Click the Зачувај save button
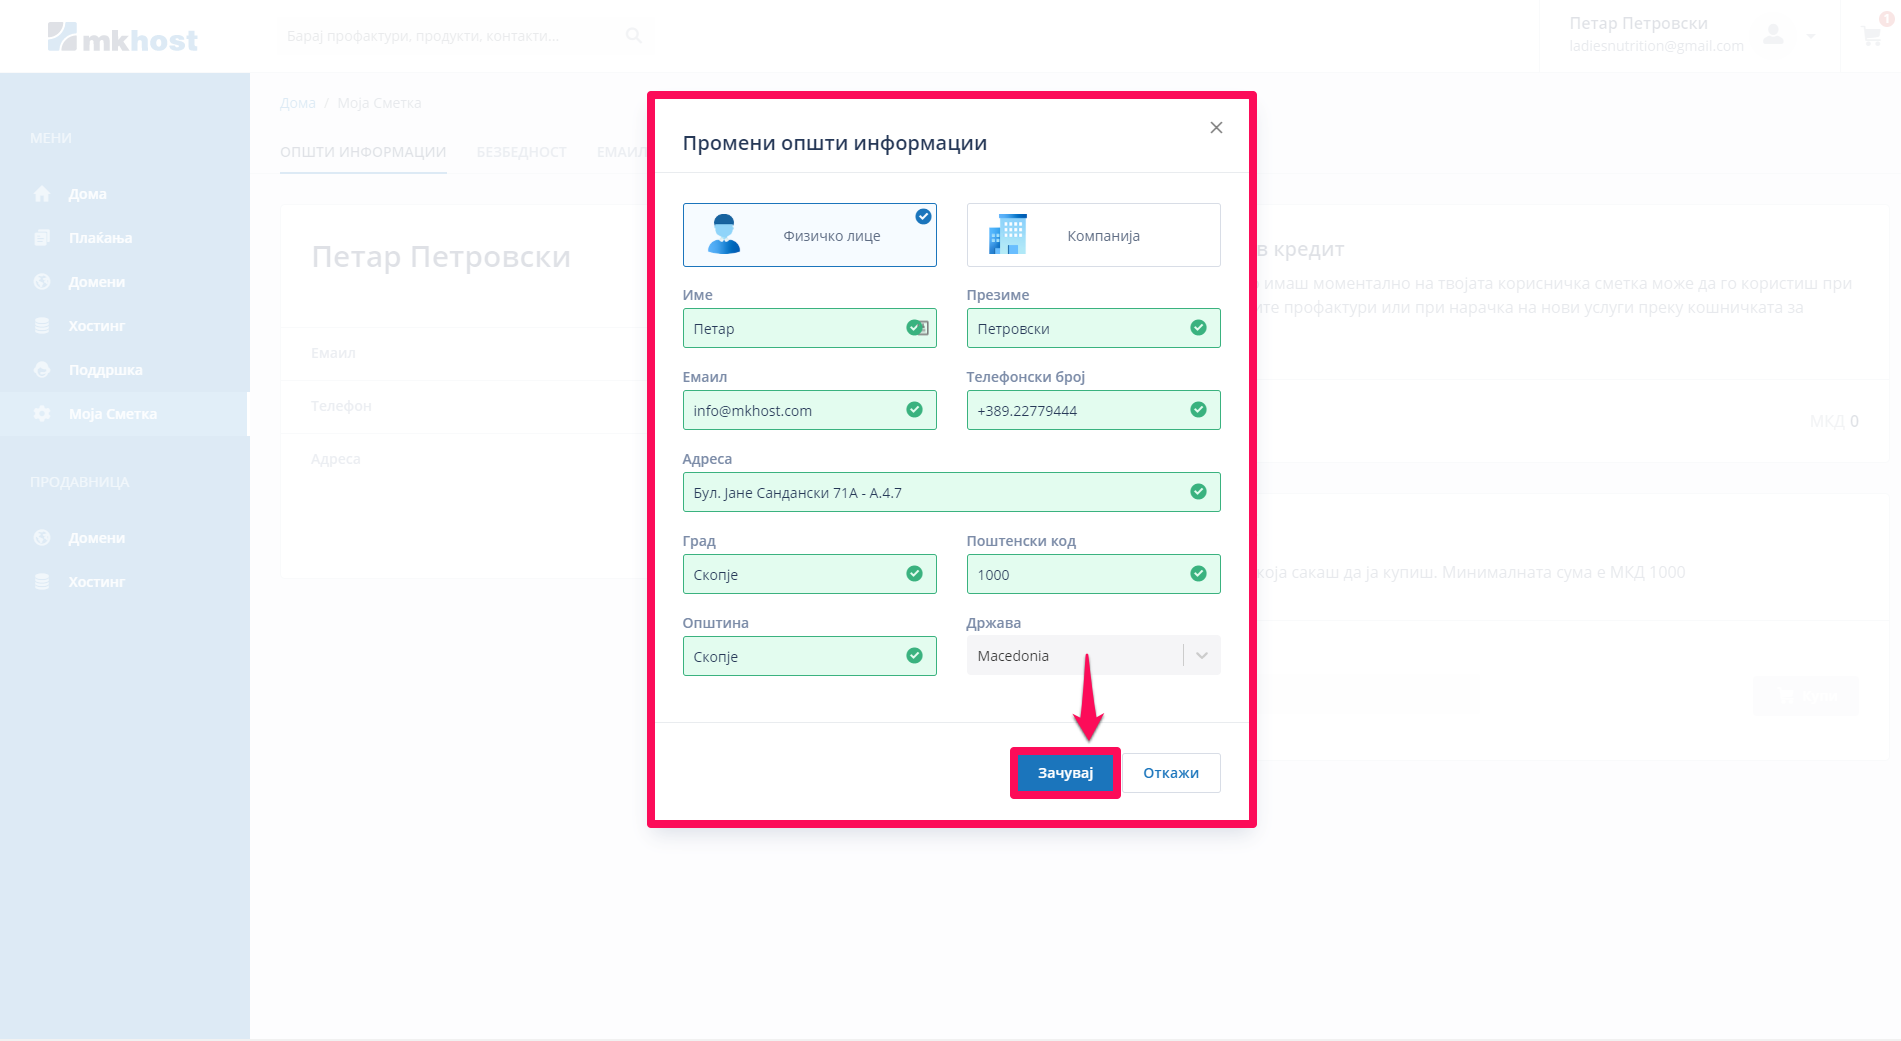The height and width of the screenshot is (1041, 1901). tap(1065, 773)
